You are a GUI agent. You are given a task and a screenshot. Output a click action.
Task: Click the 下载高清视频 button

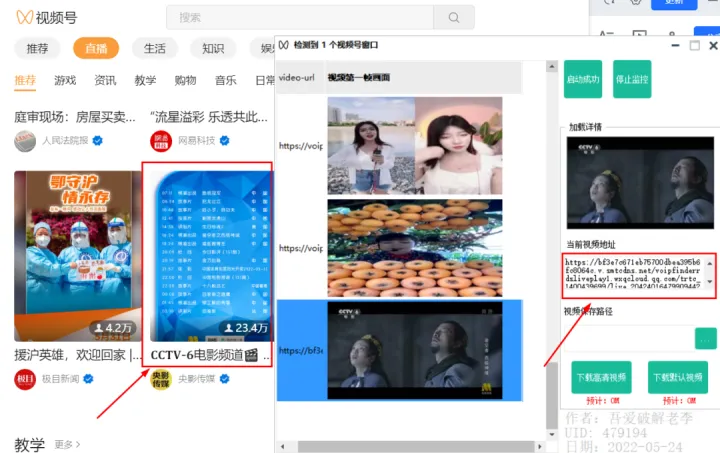coord(601,377)
